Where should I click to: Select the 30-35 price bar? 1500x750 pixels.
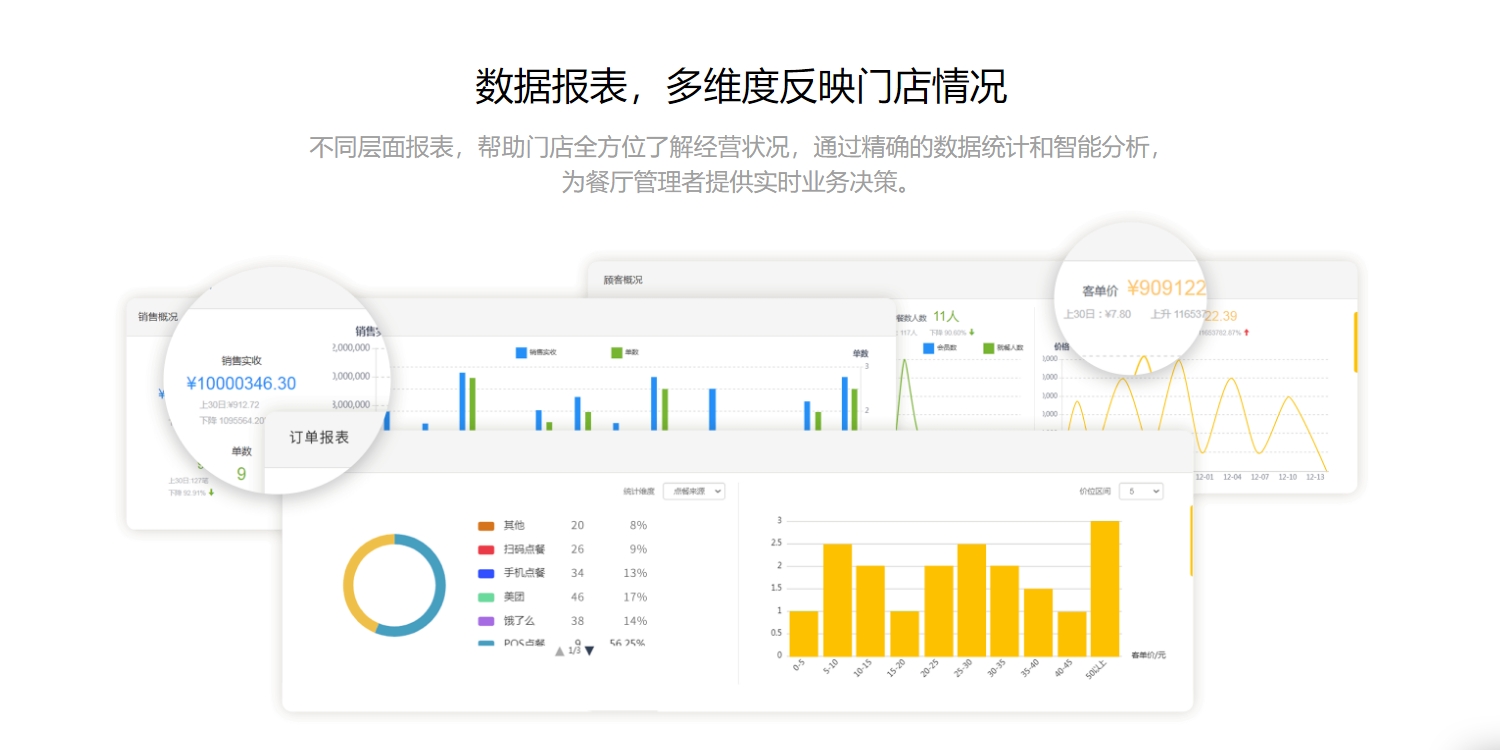pos(1004,611)
